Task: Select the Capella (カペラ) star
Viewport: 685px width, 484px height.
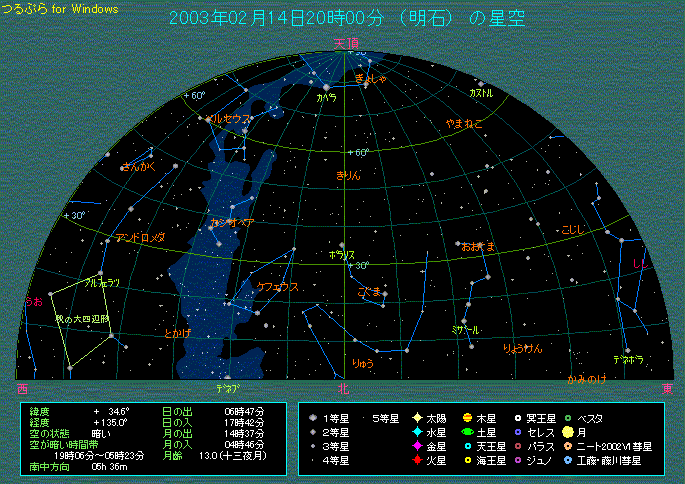Action: click(x=327, y=88)
